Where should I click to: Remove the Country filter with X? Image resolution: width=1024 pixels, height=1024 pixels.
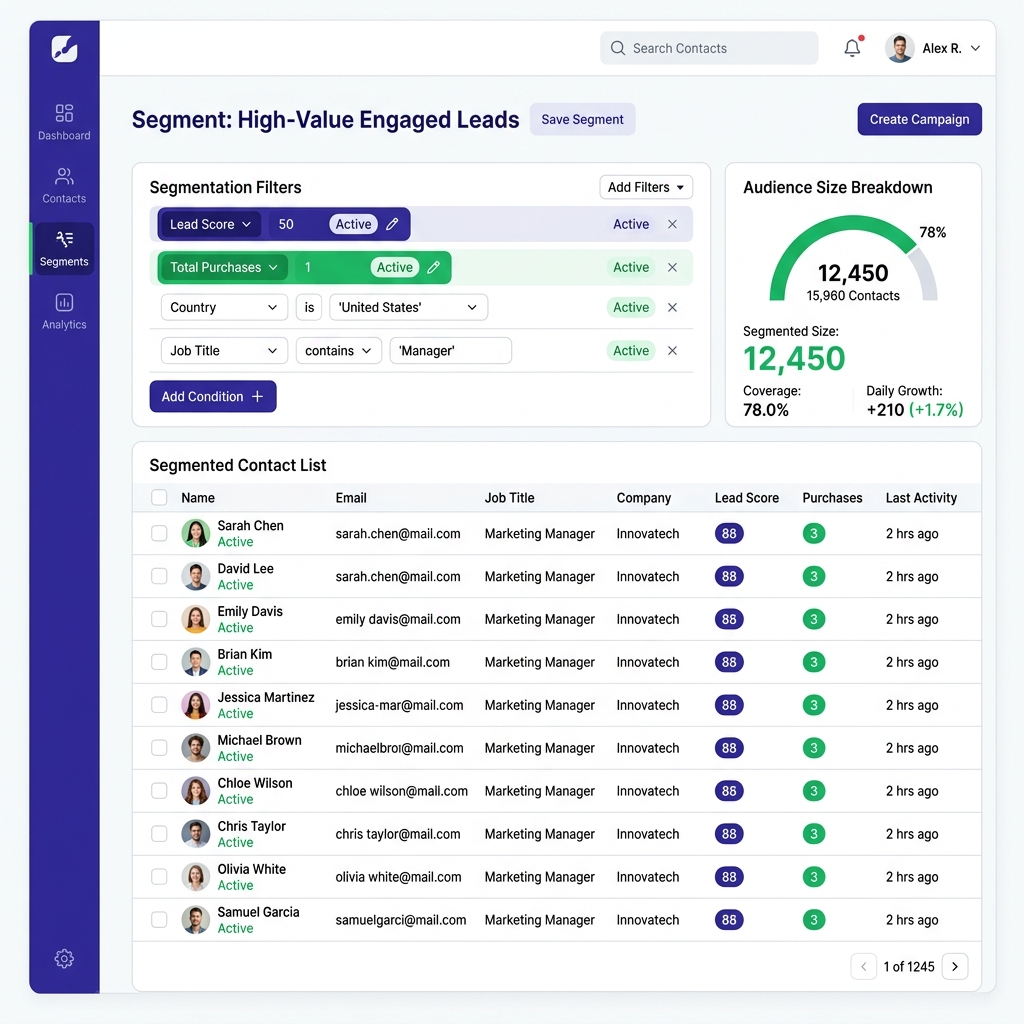pos(672,308)
